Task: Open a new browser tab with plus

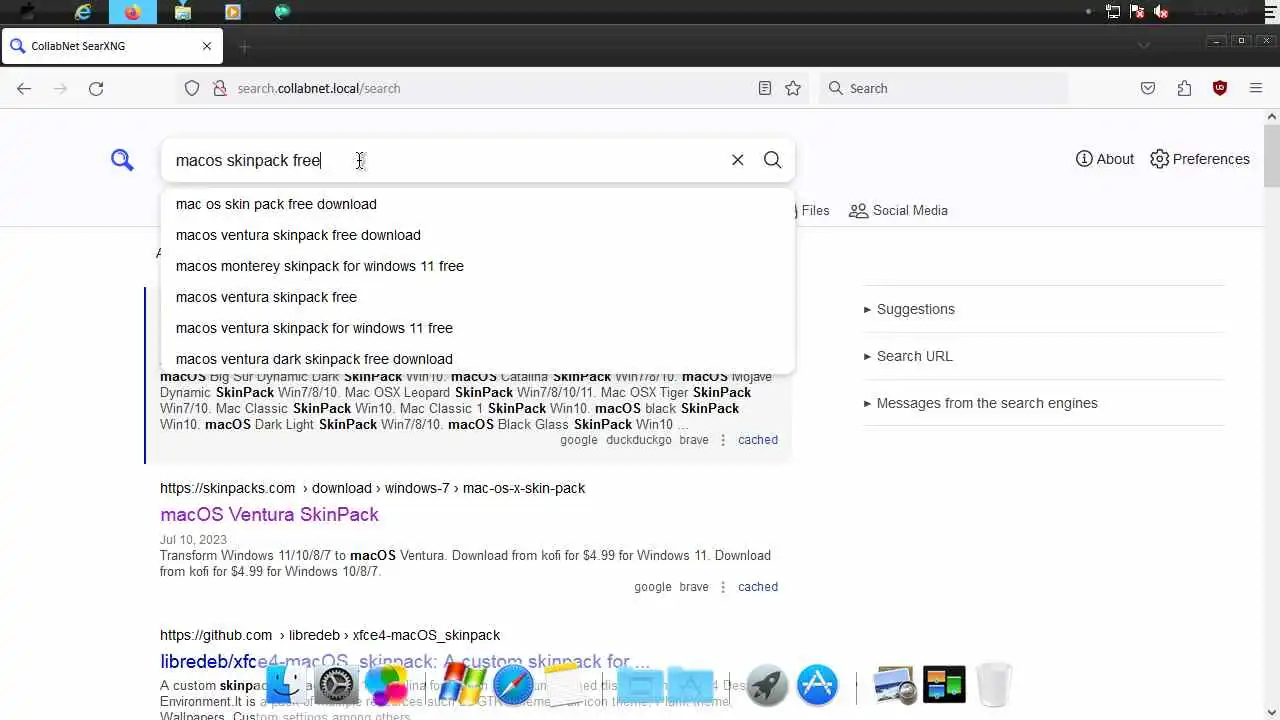Action: (244, 46)
